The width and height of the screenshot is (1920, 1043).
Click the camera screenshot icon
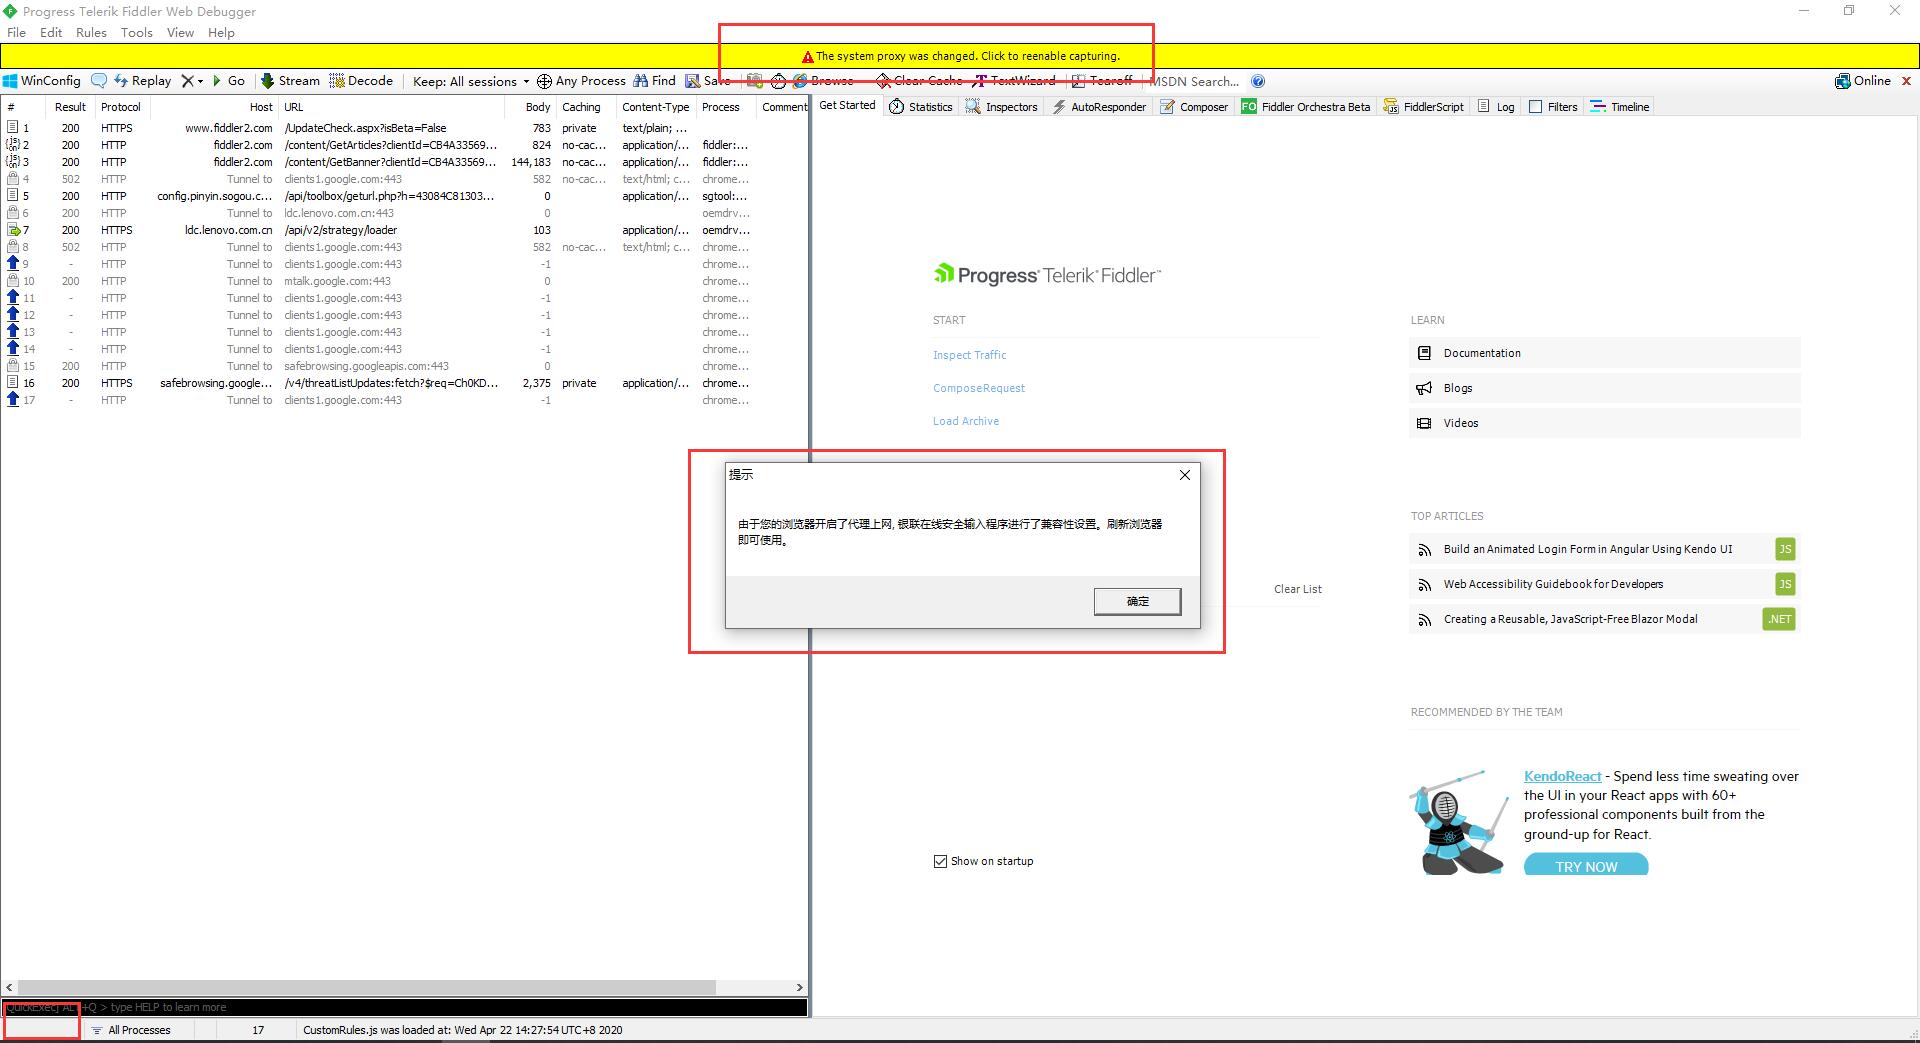click(x=755, y=81)
